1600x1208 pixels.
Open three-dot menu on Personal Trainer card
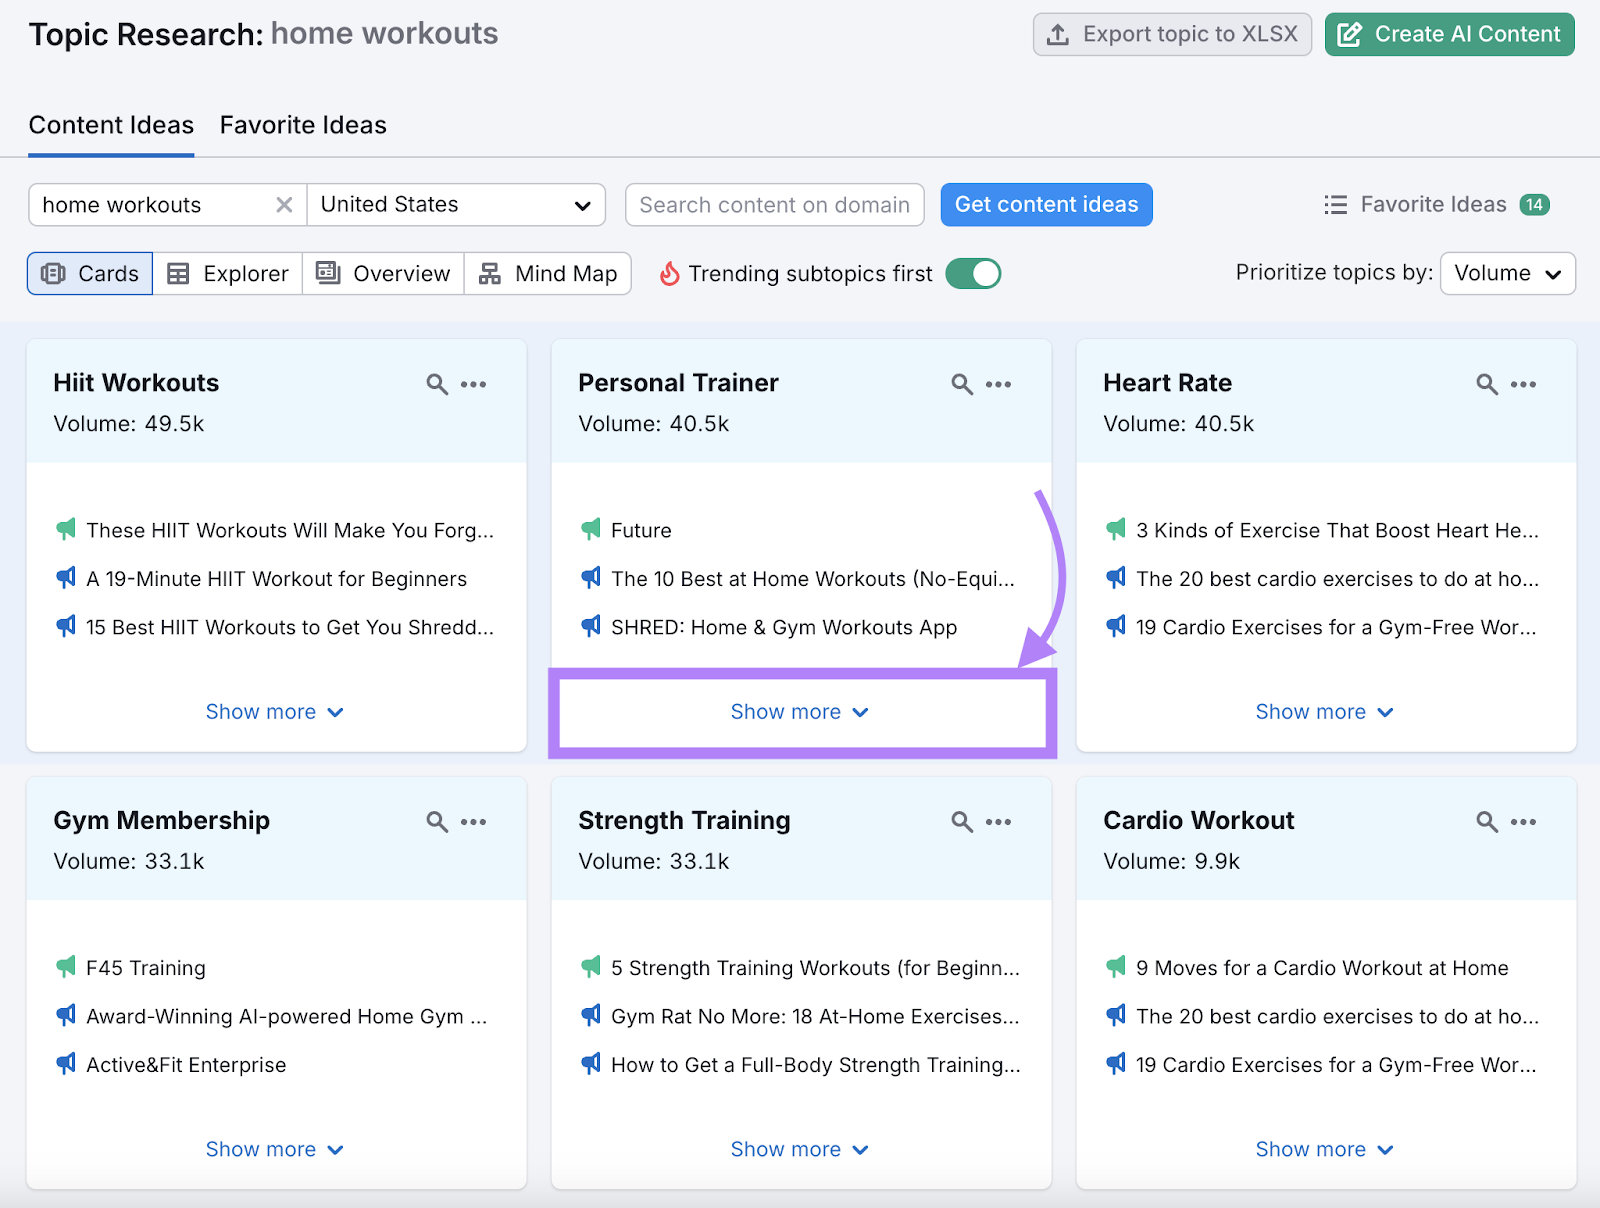click(x=998, y=384)
